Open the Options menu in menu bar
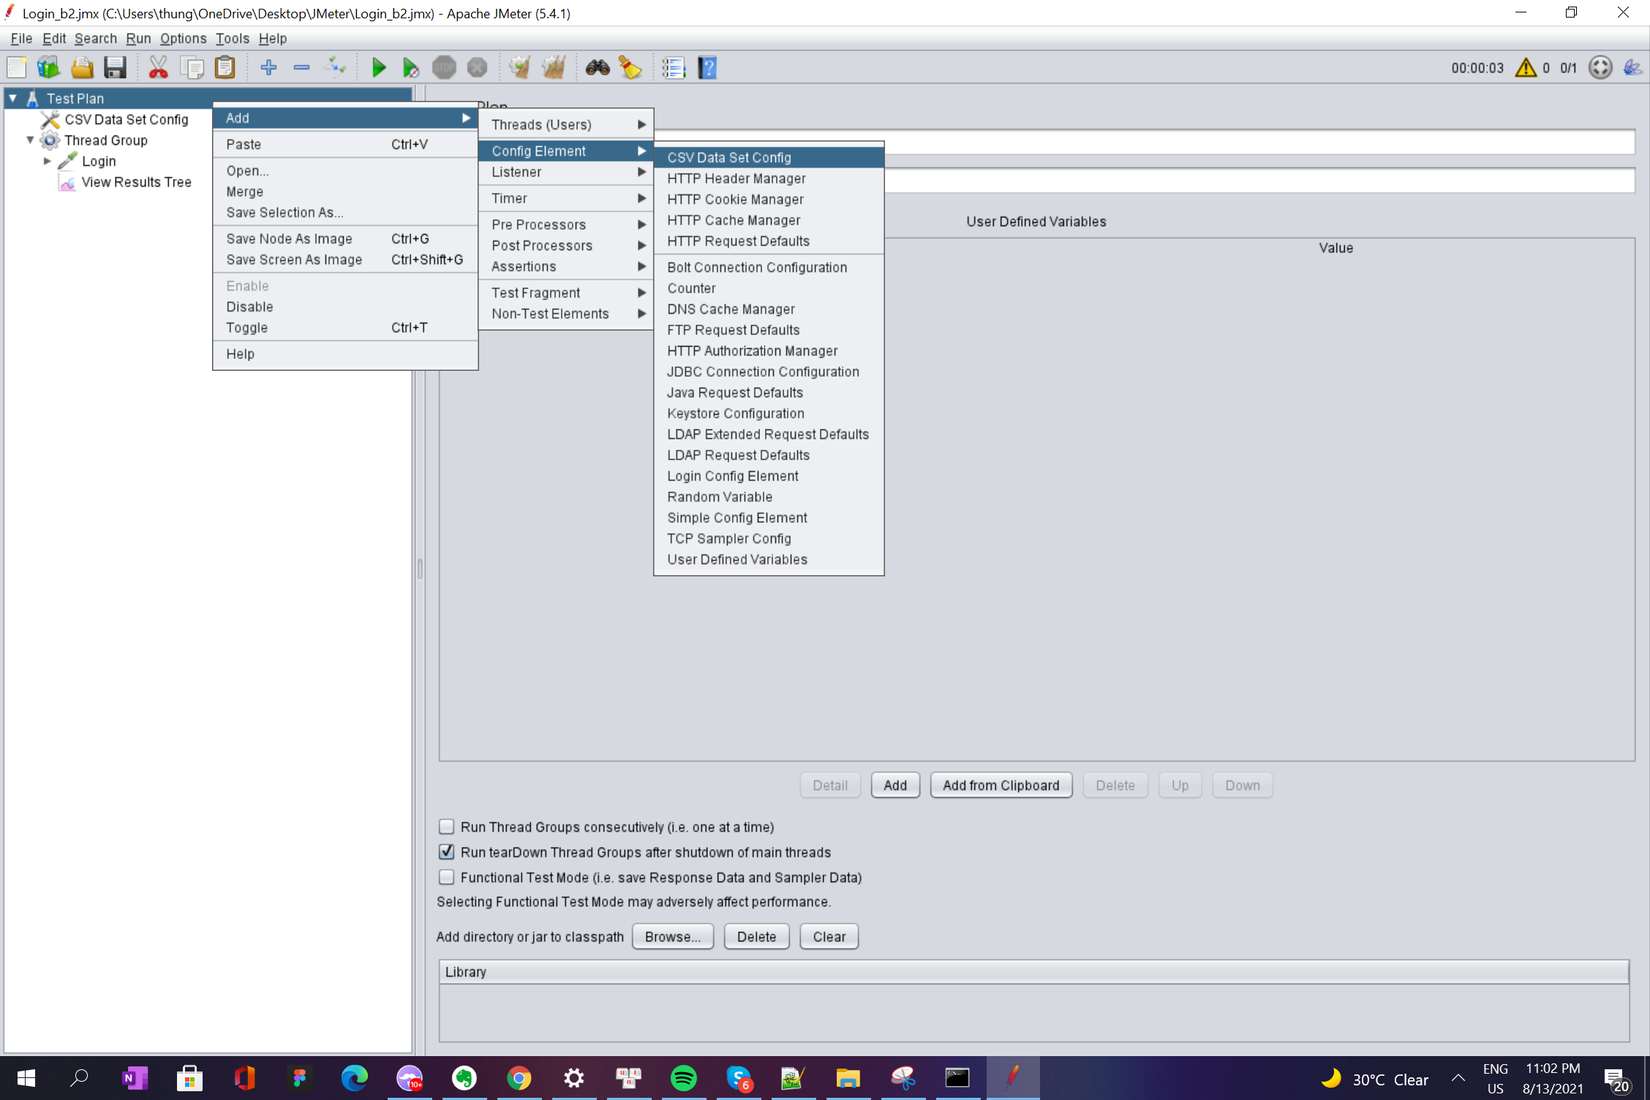Viewport: 1650px width, 1100px height. coord(183,38)
